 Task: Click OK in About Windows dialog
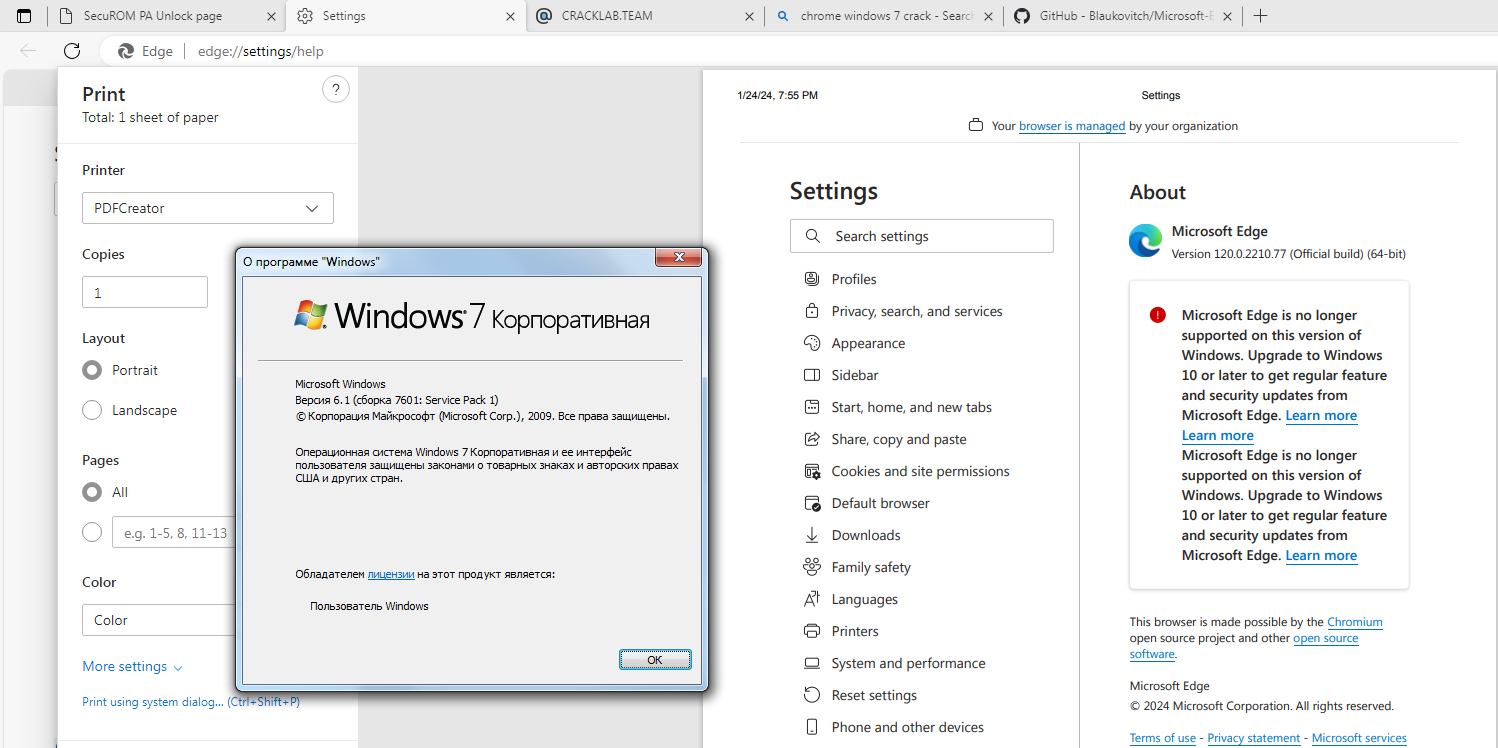[x=655, y=660]
